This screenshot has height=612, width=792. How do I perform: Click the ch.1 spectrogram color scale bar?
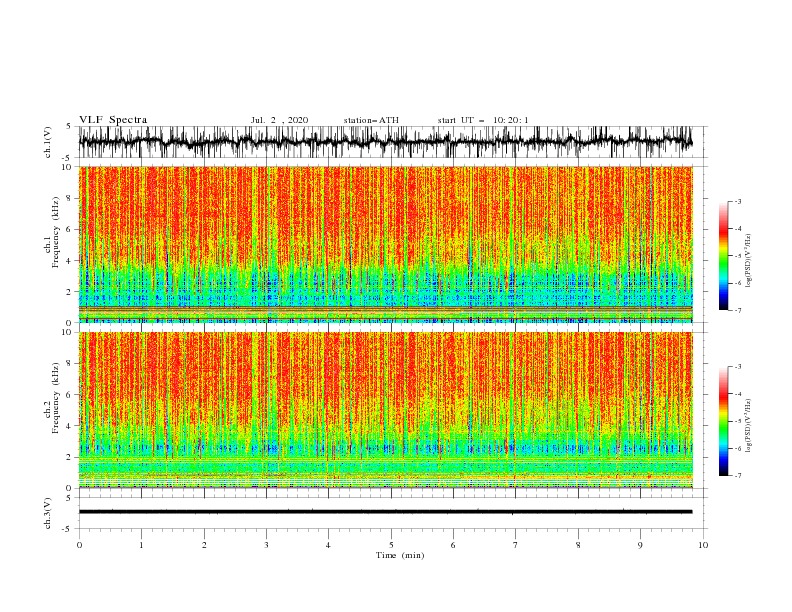tap(723, 256)
